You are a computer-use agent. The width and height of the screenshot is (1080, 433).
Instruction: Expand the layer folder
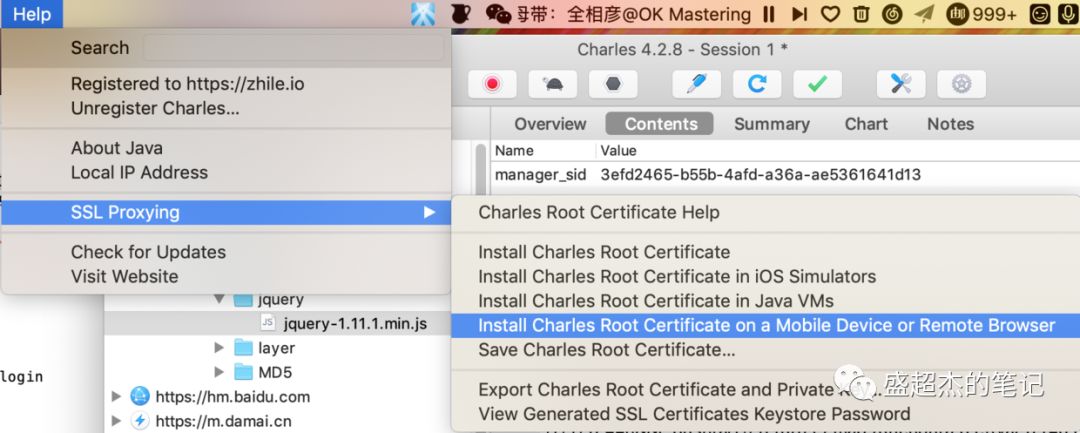click(219, 348)
